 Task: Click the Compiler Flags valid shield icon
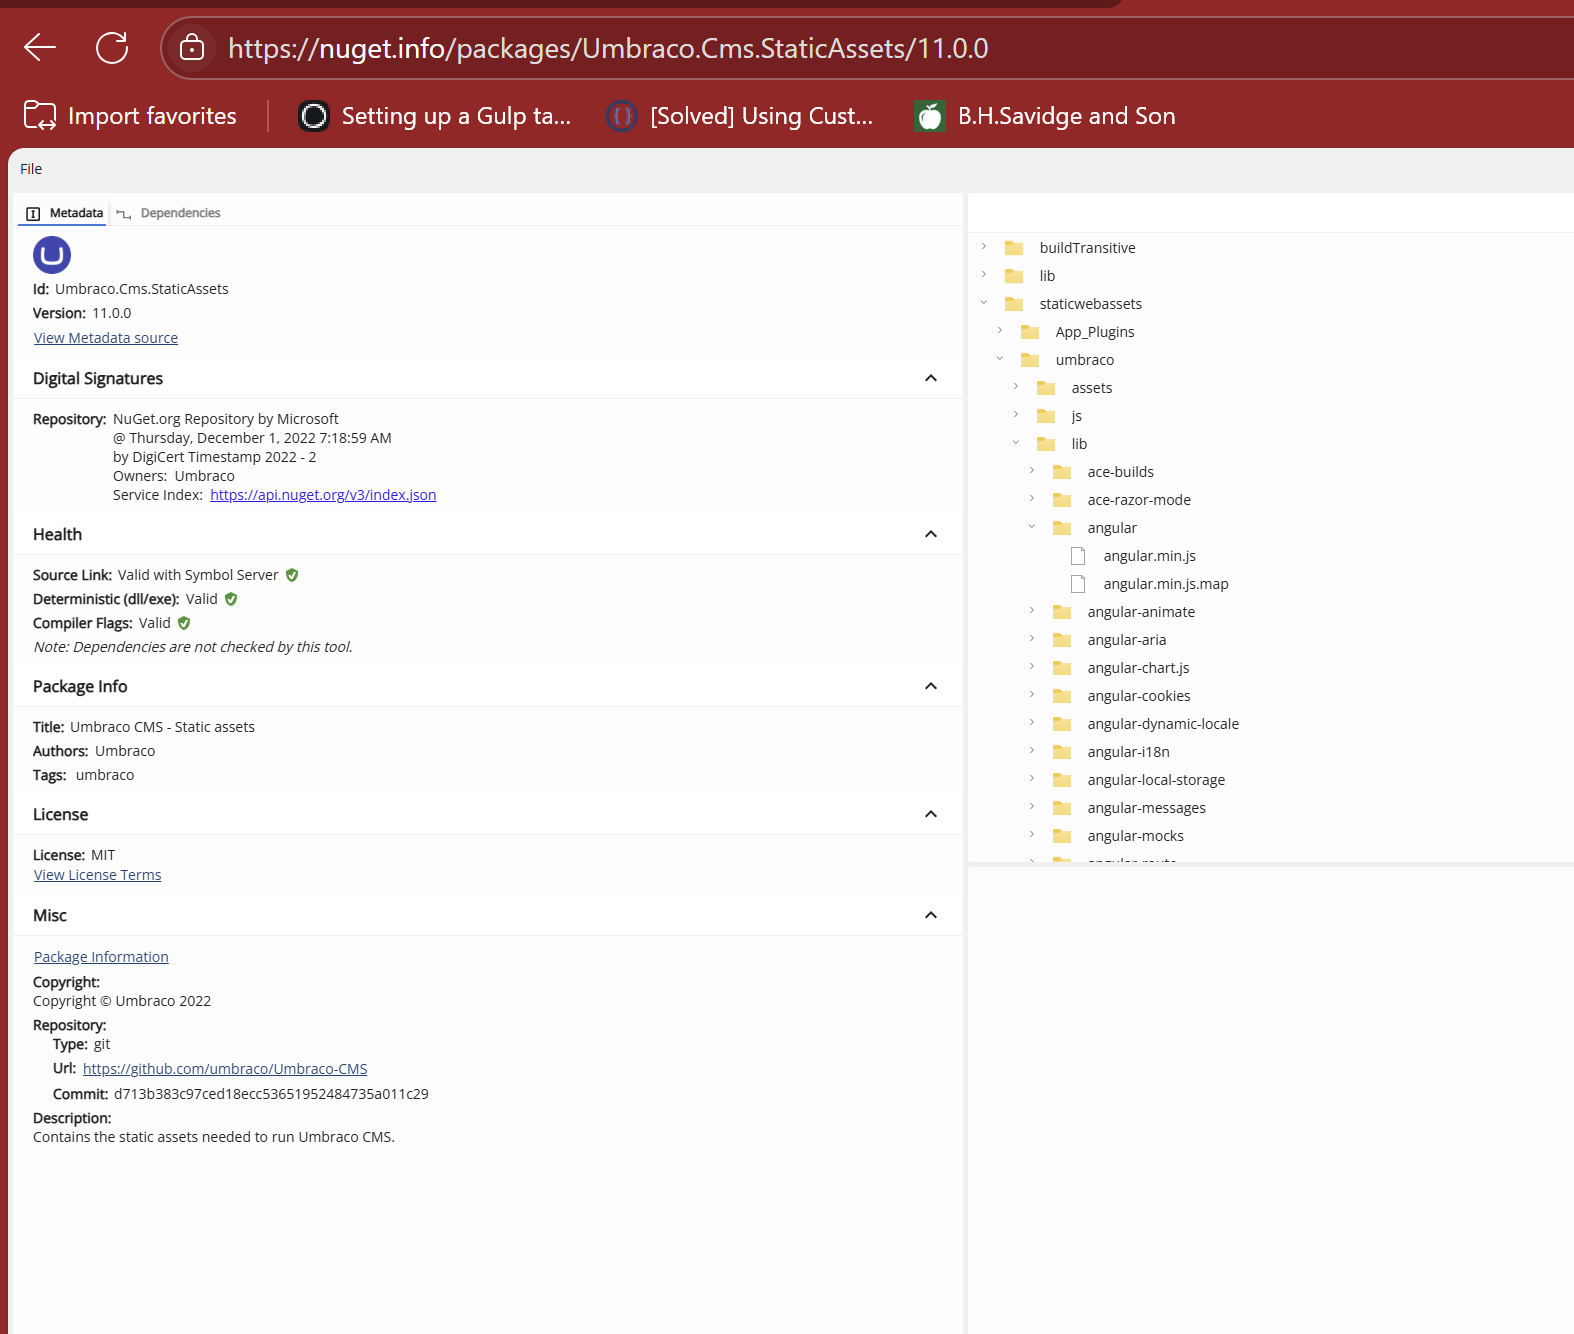pyautogui.click(x=184, y=623)
